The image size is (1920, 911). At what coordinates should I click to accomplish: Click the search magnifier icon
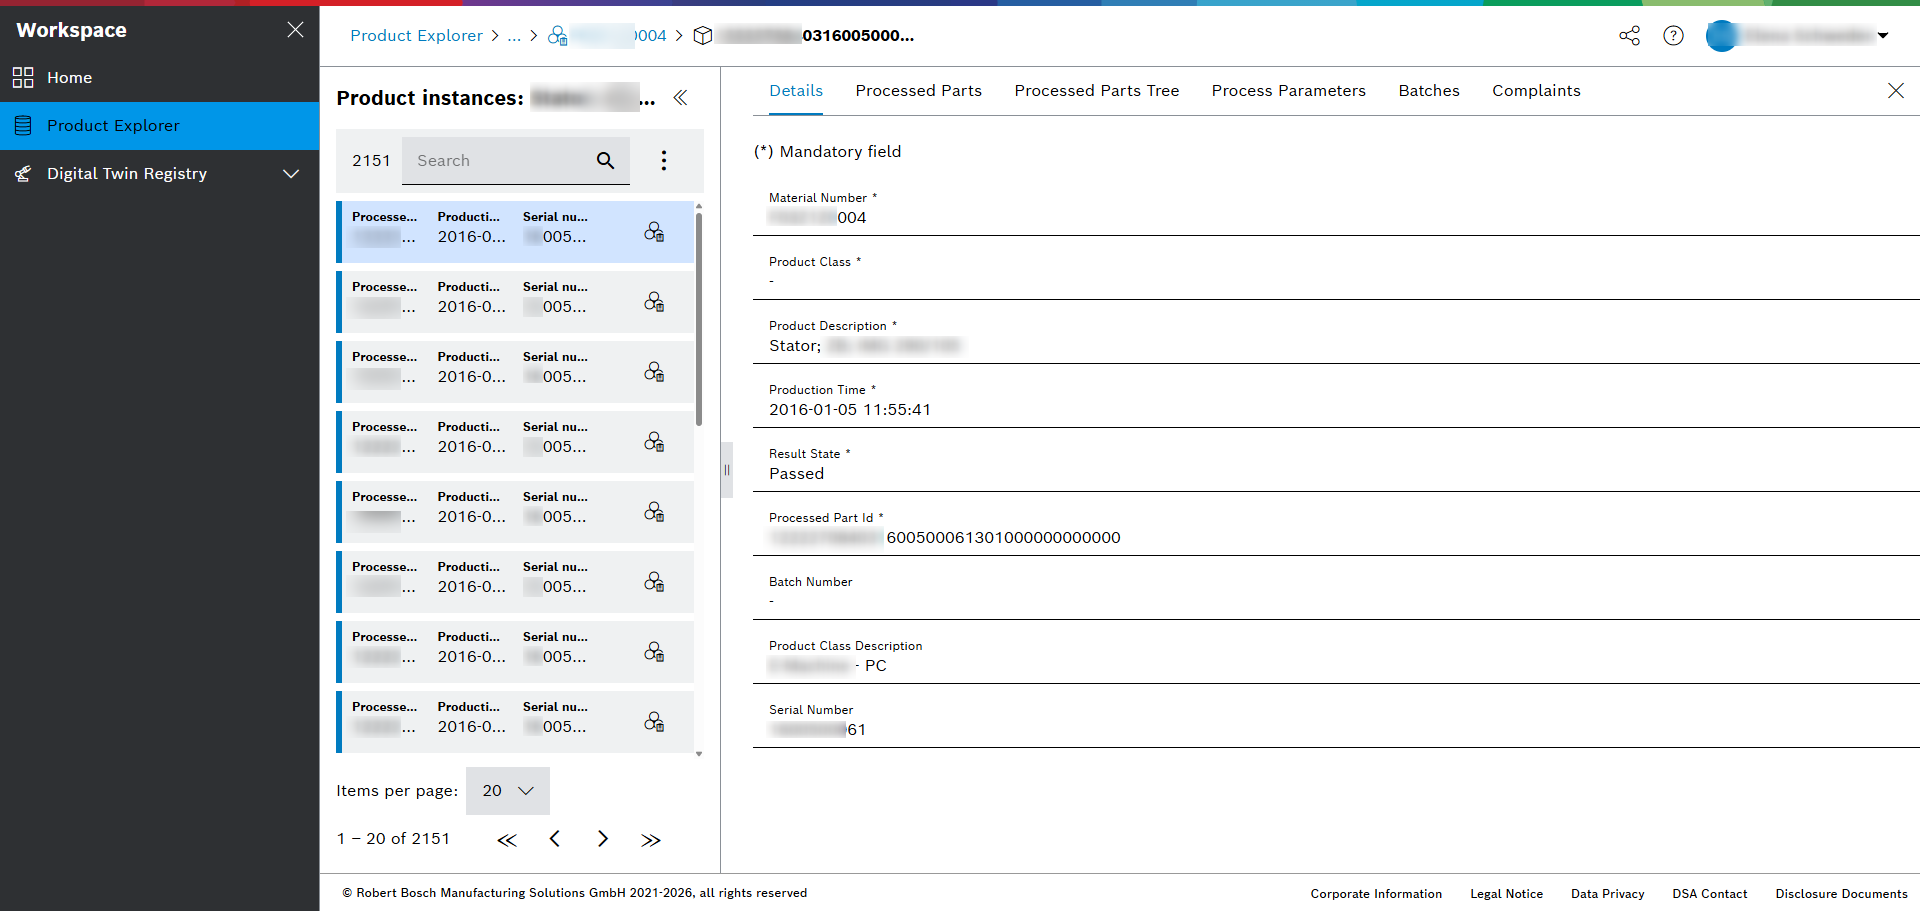point(606,161)
